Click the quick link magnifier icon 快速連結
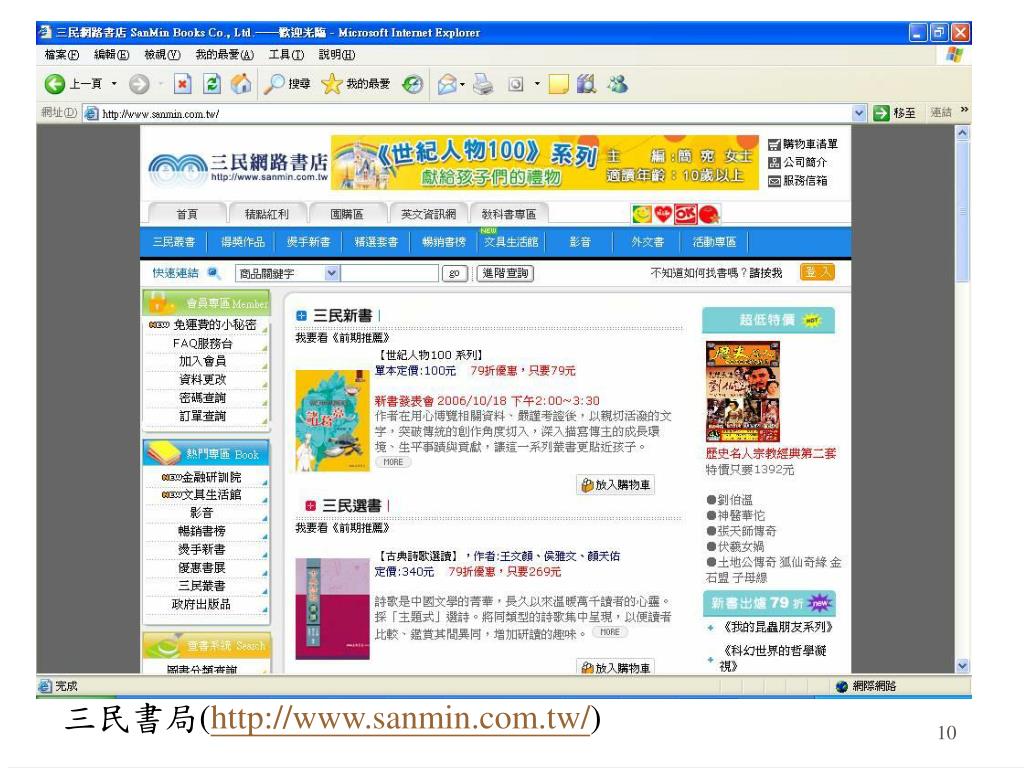The image size is (1024, 768). coord(213,272)
